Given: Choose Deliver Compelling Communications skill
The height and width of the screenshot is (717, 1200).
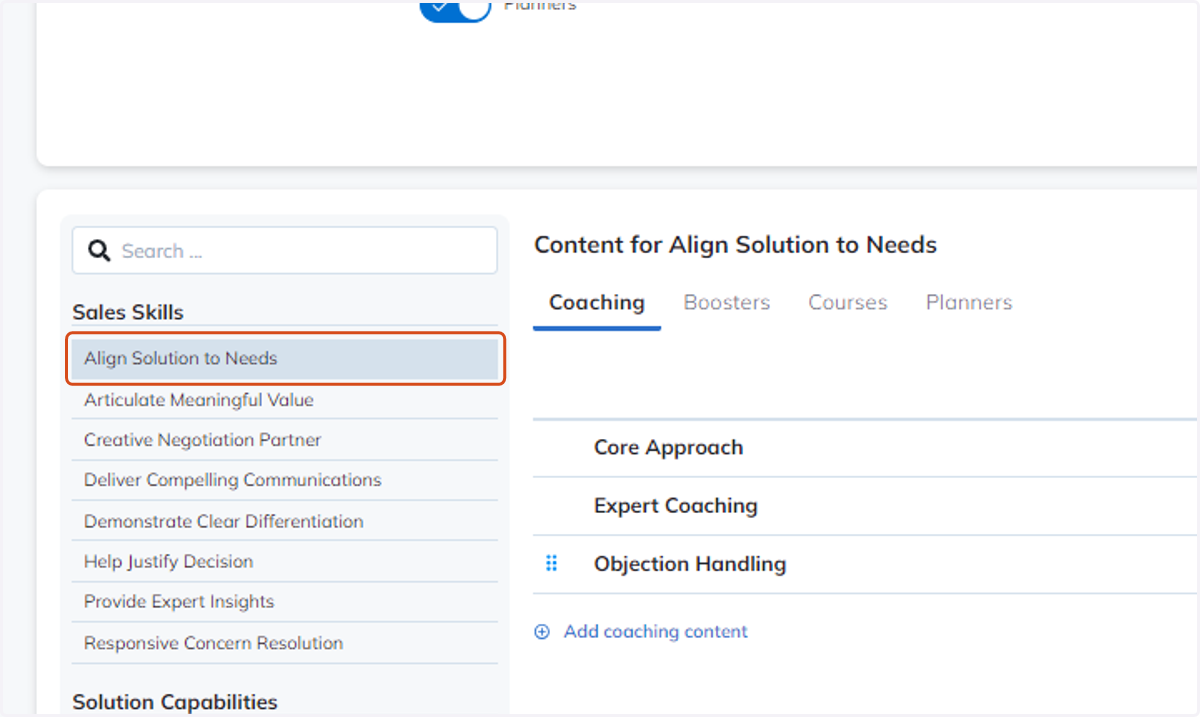Looking at the screenshot, I should pyautogui.click(x=285, y=480).
